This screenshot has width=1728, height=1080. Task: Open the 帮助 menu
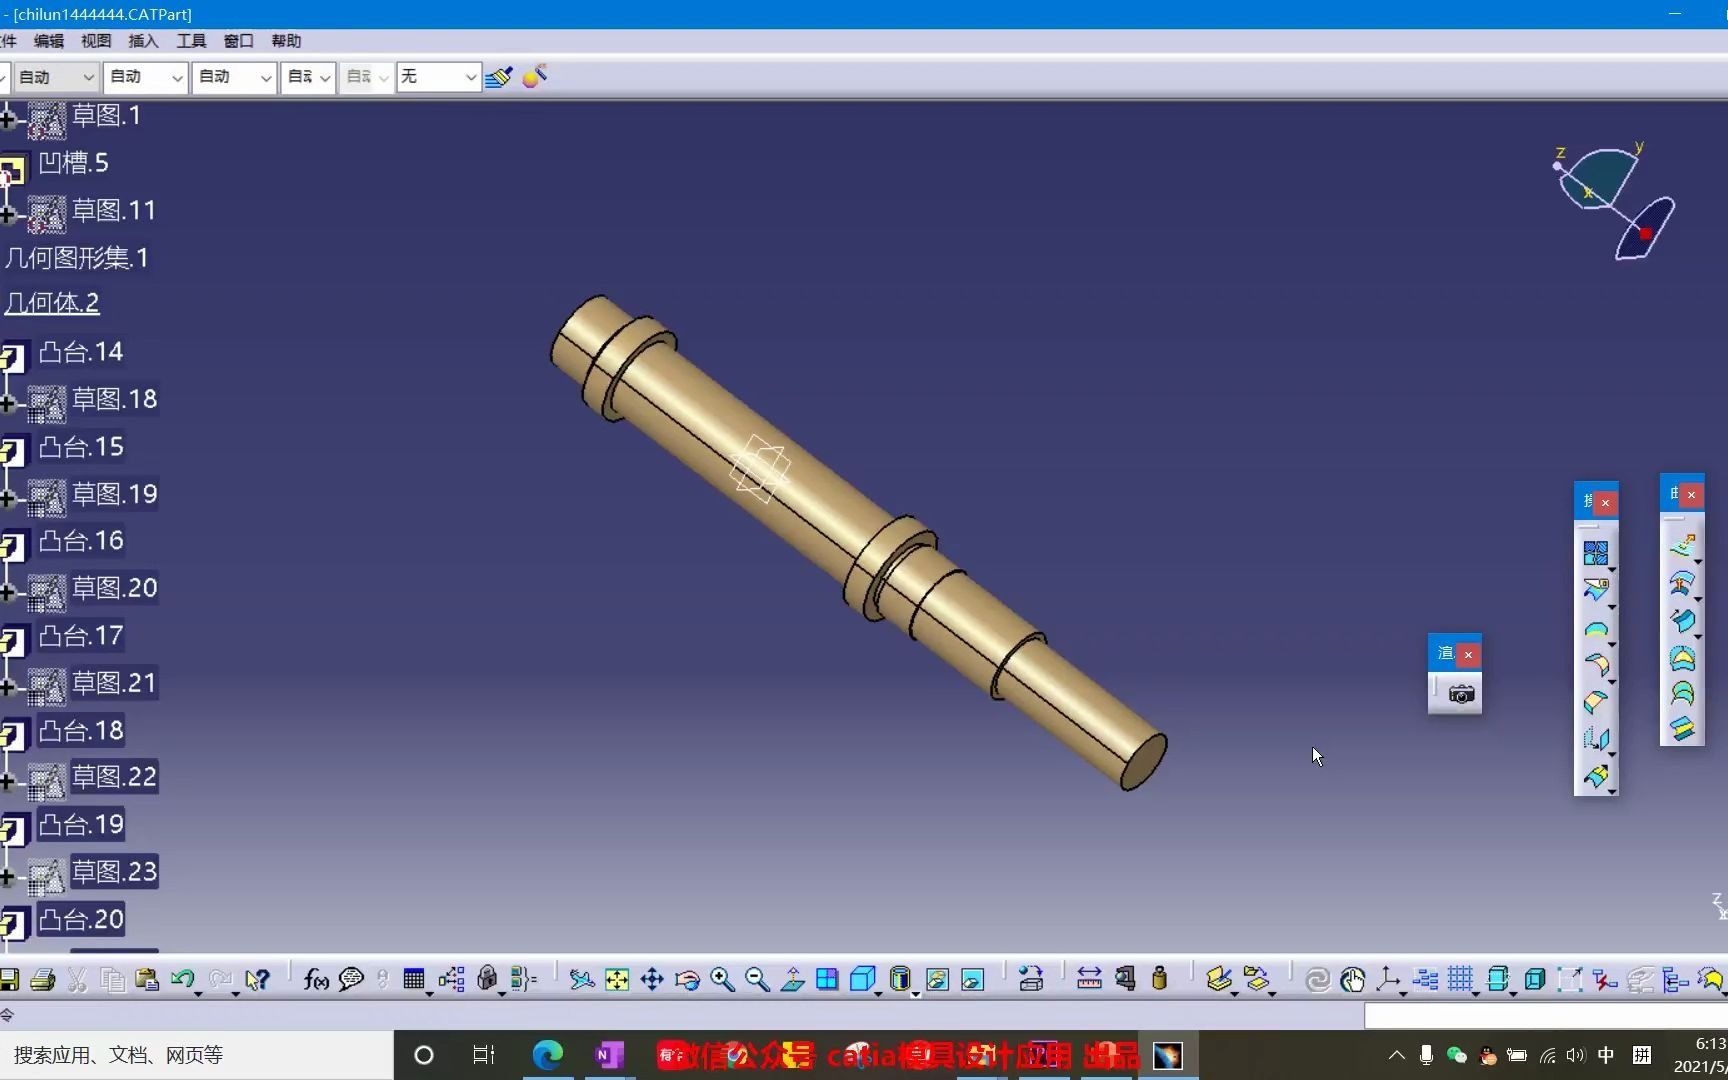tap(286, 41)
